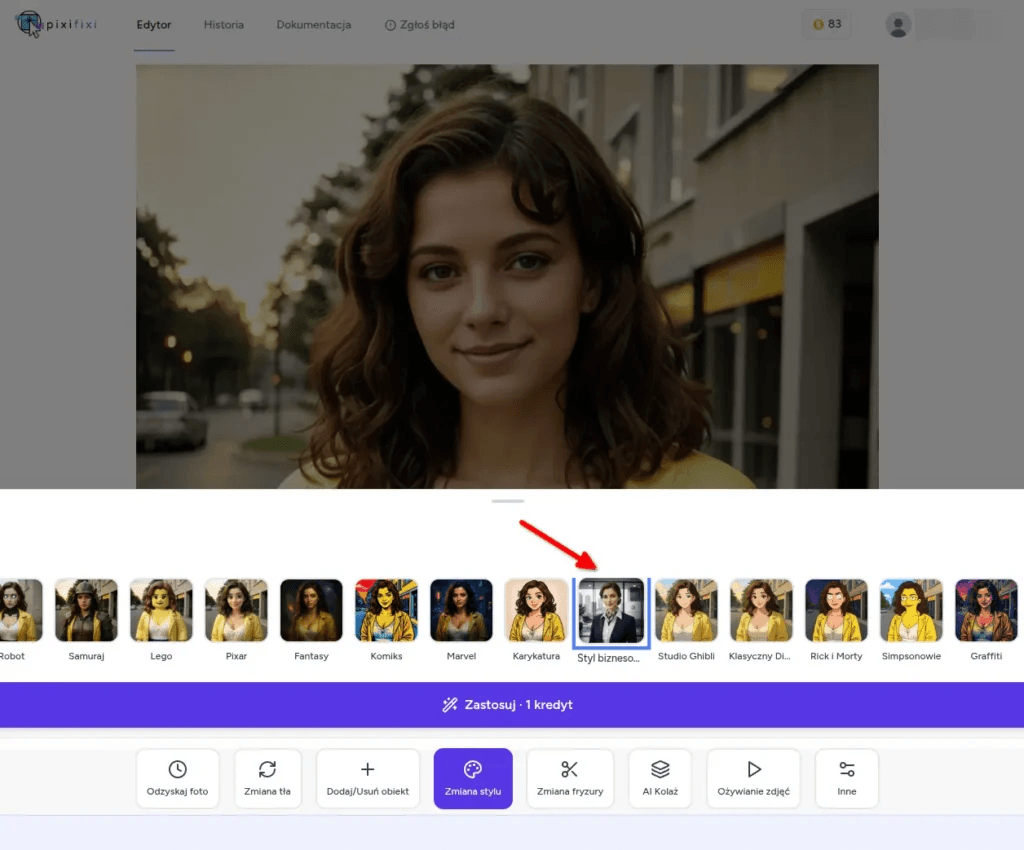Viewport: 1024px width, 850px height.
Task: Click Zastosuj to apply for 1 kredyt
Action: coord(512,704)
